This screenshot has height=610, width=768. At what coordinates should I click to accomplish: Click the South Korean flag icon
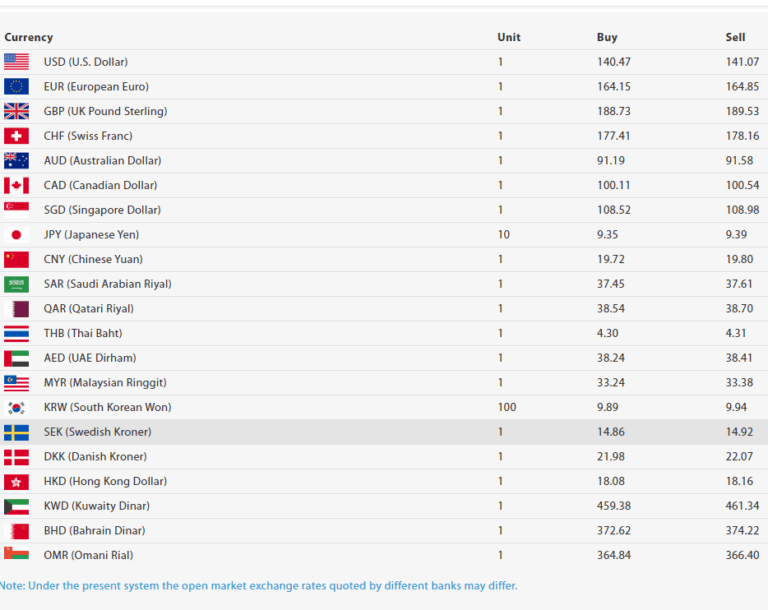tap(16, 407)
